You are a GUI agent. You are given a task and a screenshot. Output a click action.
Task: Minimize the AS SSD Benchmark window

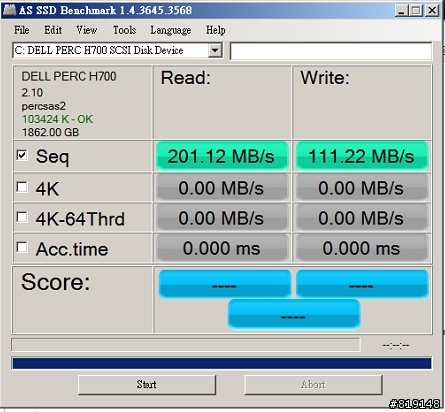pyautogui.click(x=402, y=11)
